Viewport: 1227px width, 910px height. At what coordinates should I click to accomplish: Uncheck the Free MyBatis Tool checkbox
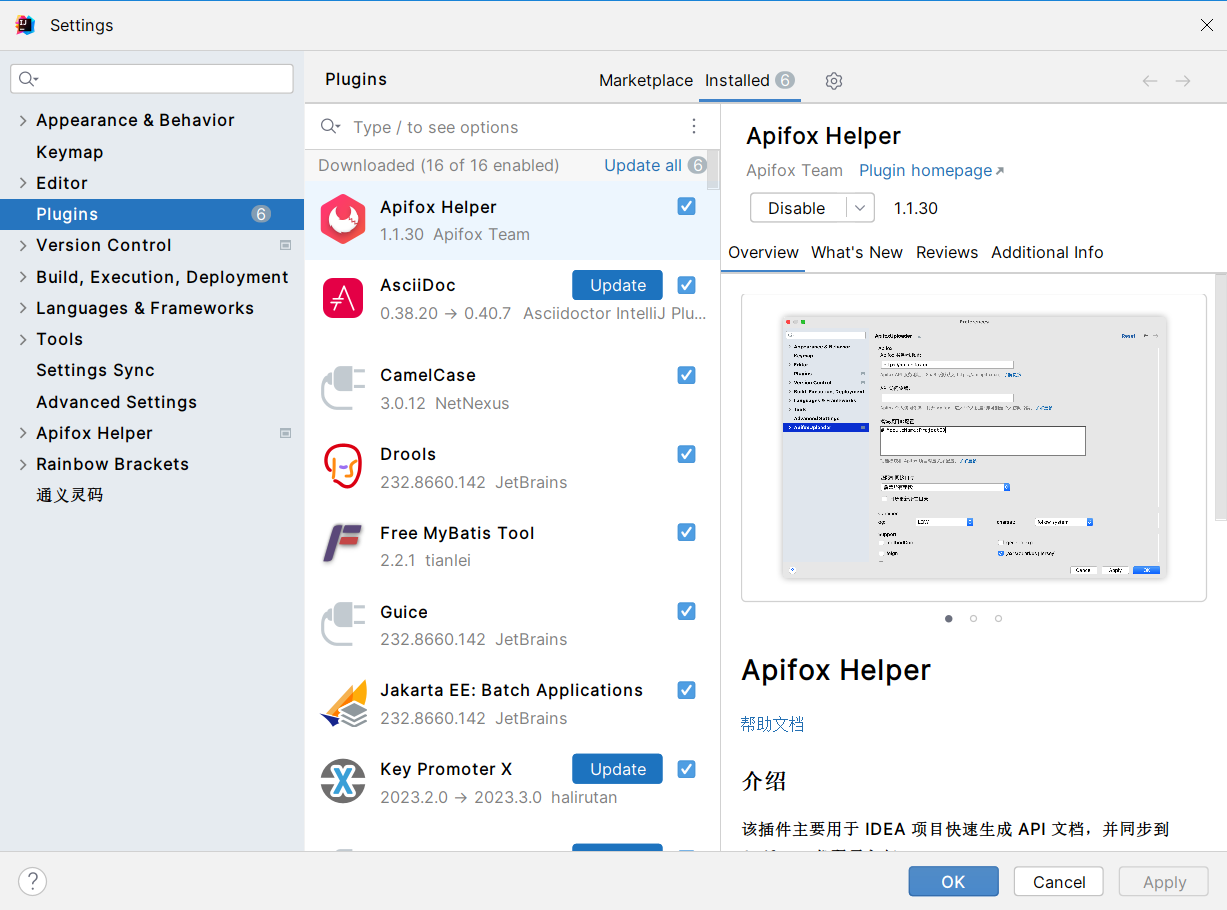click(x=686, y=532)
